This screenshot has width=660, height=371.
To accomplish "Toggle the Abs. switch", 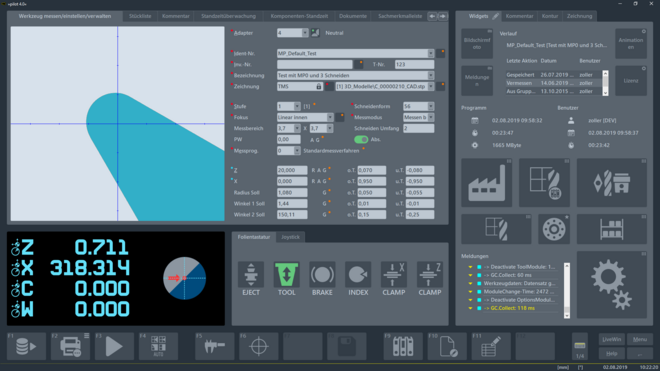I will tap(361, 139).
